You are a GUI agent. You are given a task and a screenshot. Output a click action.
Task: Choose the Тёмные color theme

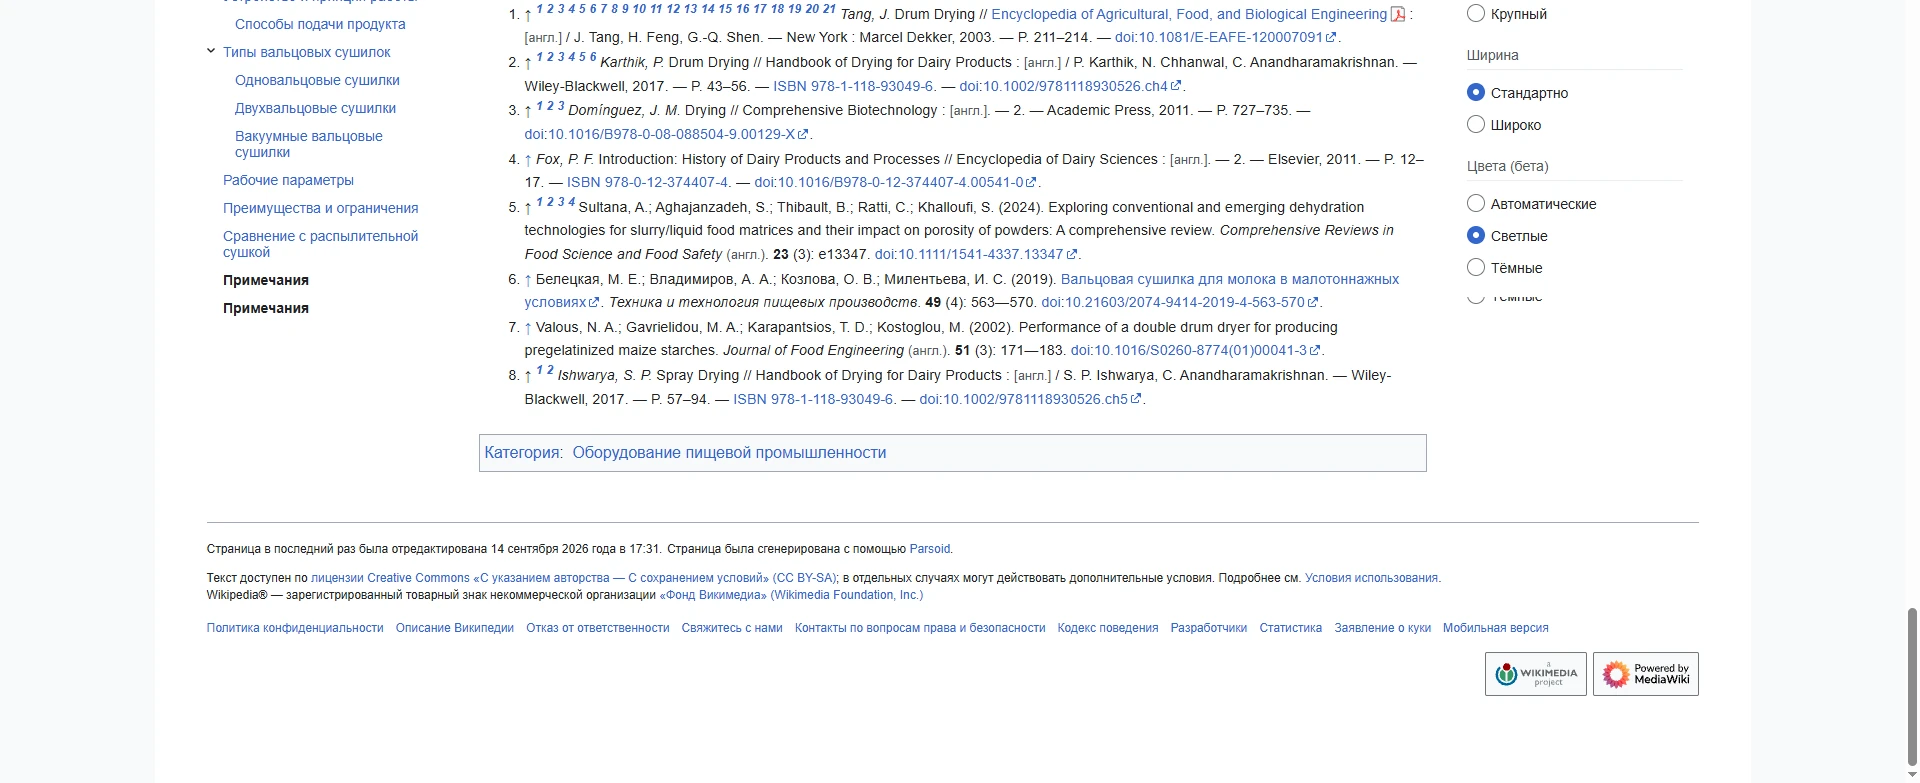[1475, 267]
